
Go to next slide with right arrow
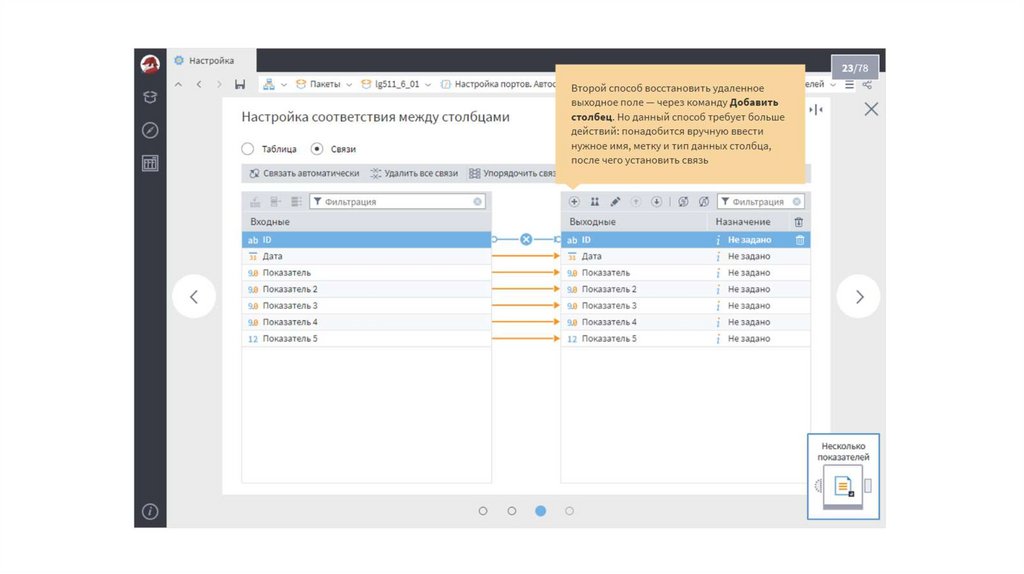(858, 297)
